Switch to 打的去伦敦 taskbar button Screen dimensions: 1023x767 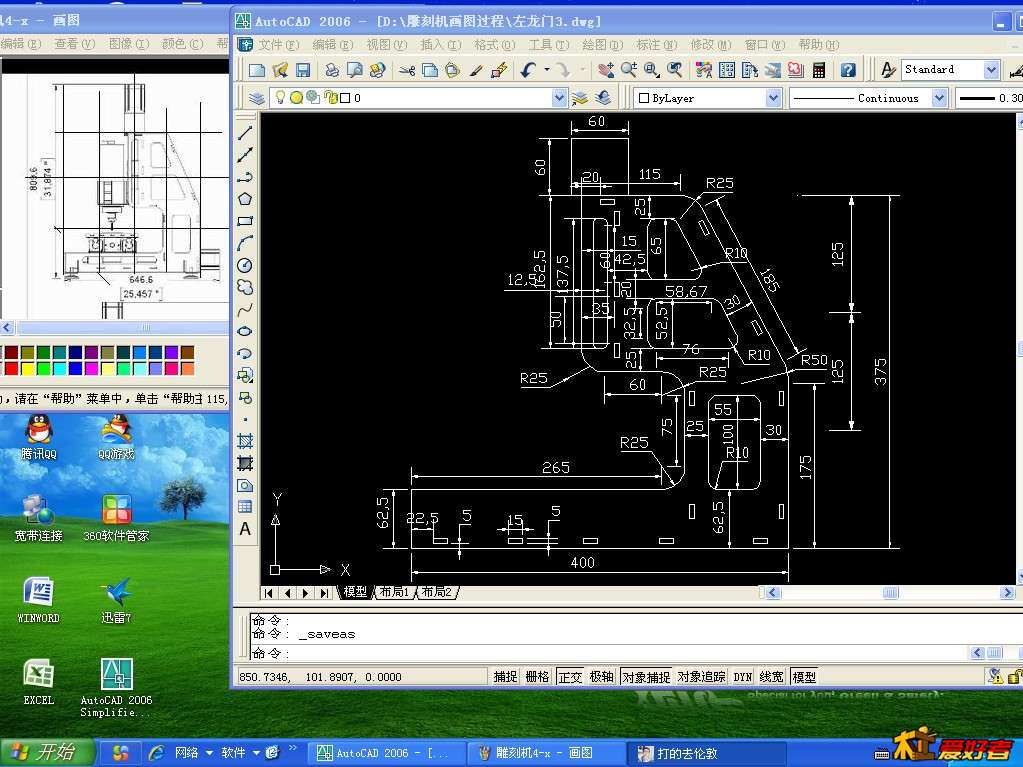click(707, 753)
